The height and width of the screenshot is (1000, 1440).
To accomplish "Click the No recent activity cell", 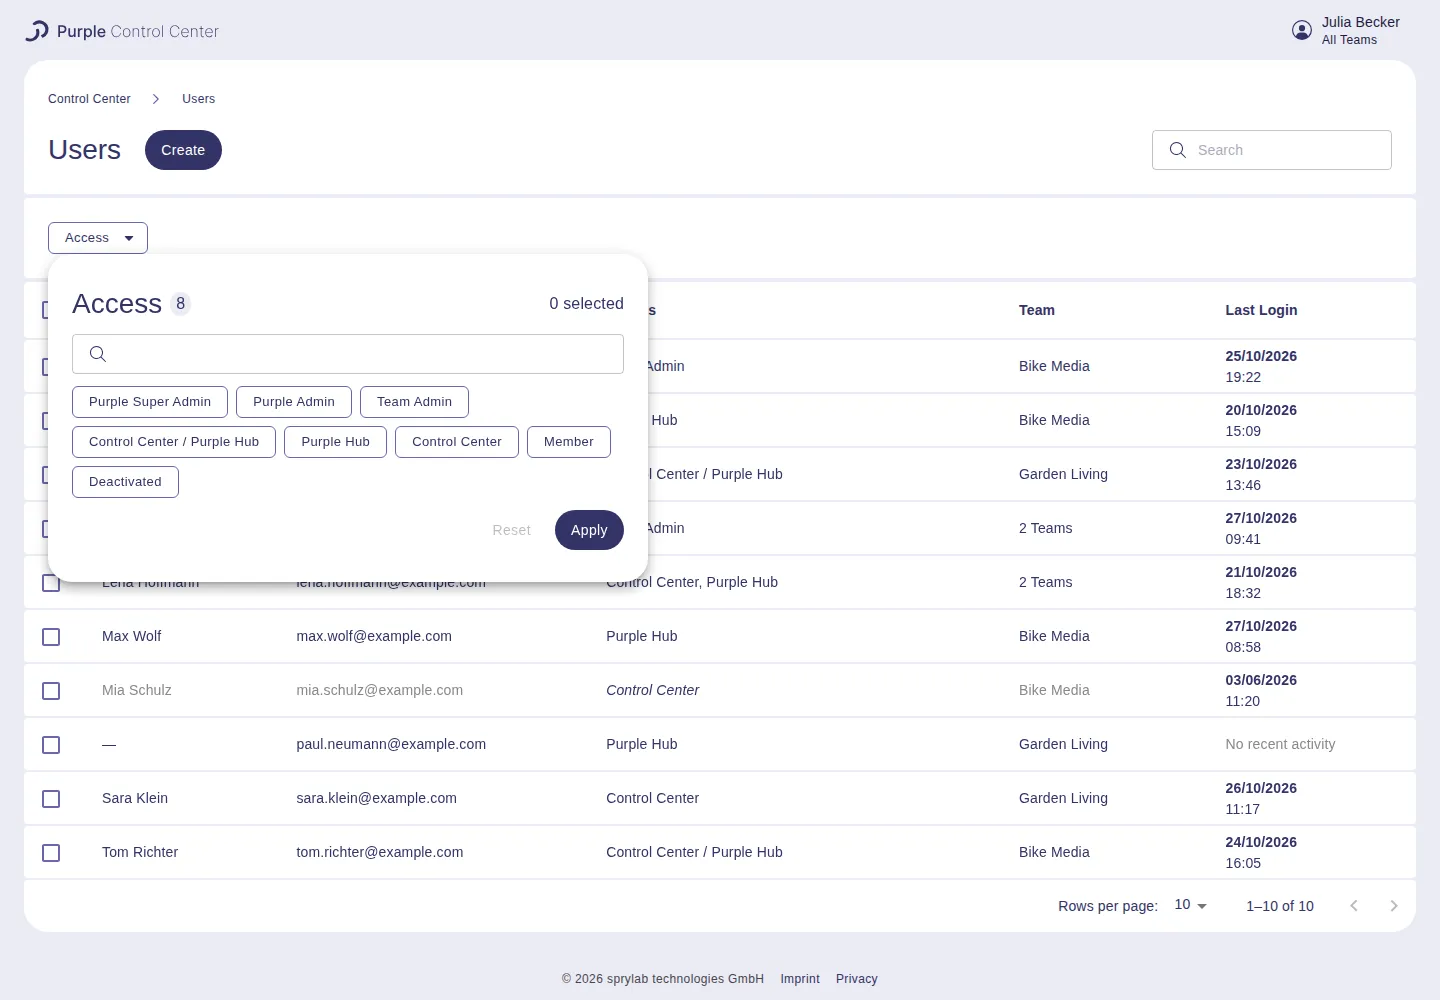I will [1280, 744].
